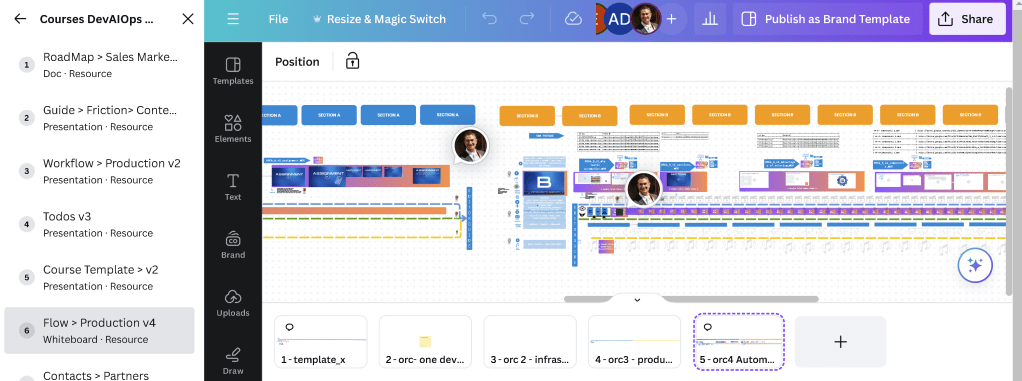Check the cloud save status icon
The width and height of the screenshot is (1022, 381).
(573, 19)
